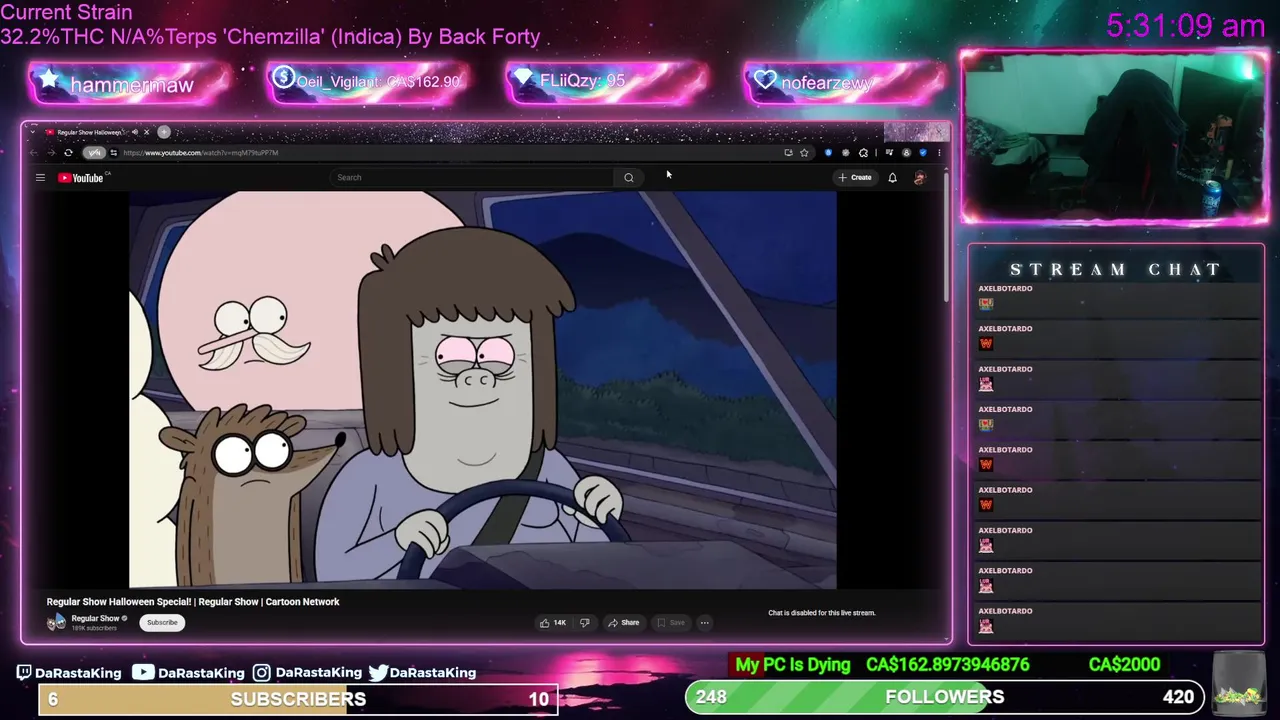This screenshot has height=720, width=1280.
Task: Open site settings icon beside URL
Action: (x=113, y=153)
